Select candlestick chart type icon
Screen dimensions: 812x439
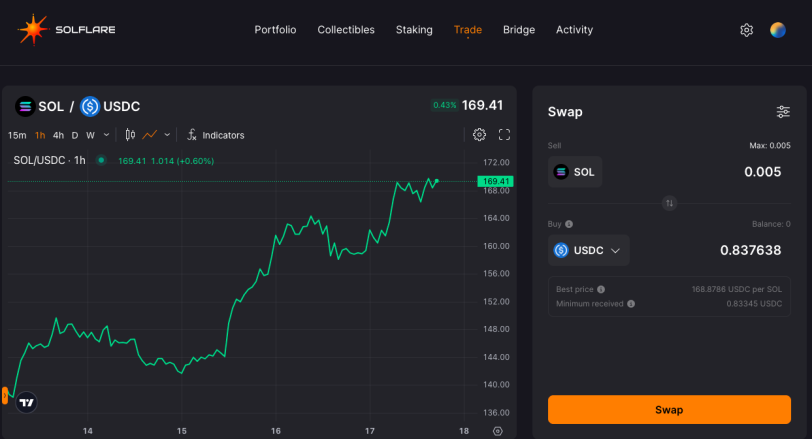130,135
